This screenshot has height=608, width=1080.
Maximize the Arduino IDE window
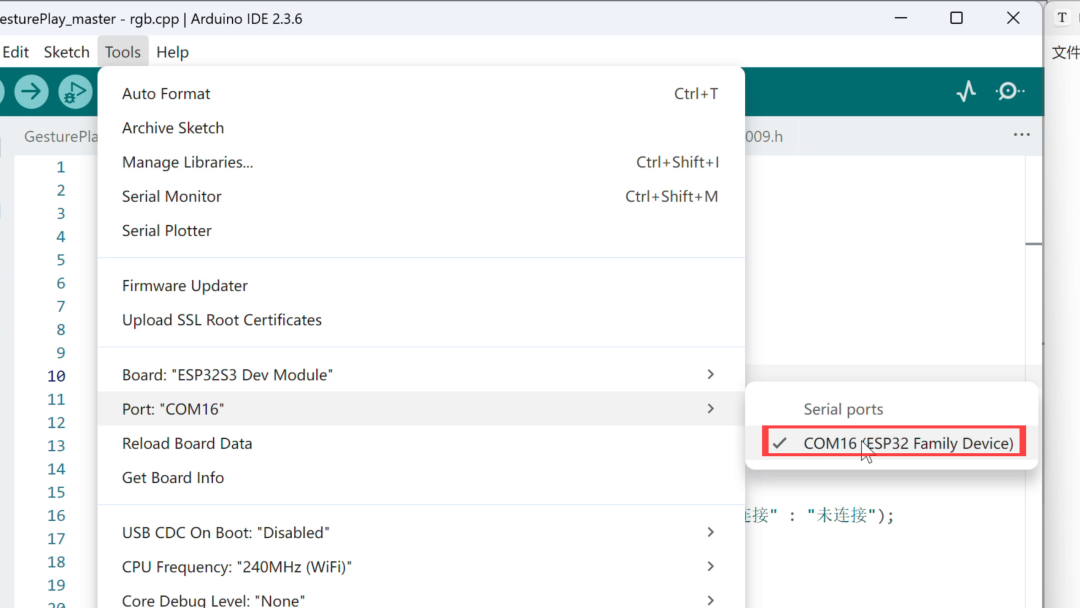coord(956,18)
